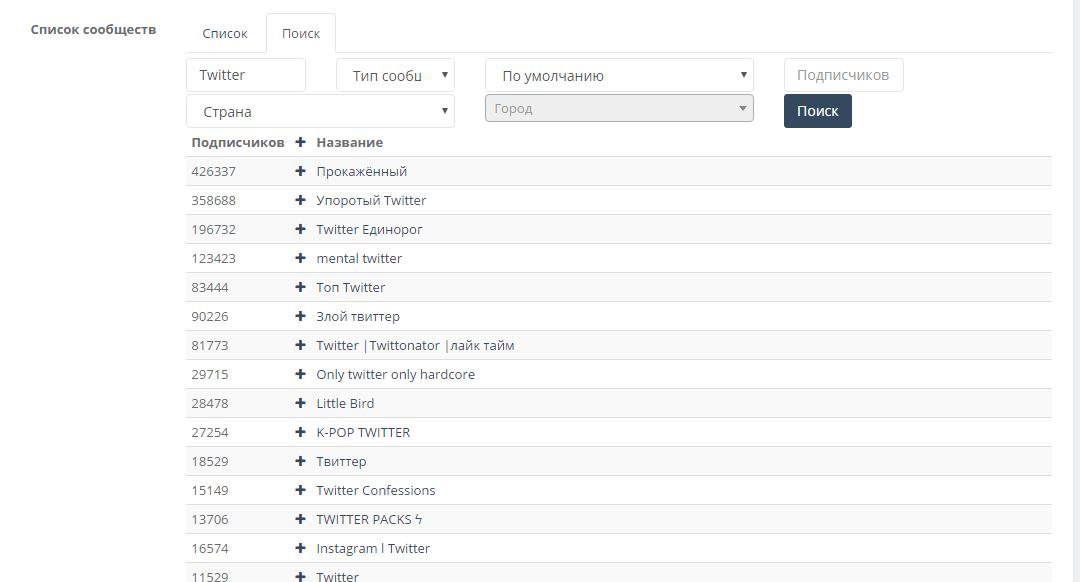
Task: Select community name Упоротый Twitter
Action: (371, 200)
